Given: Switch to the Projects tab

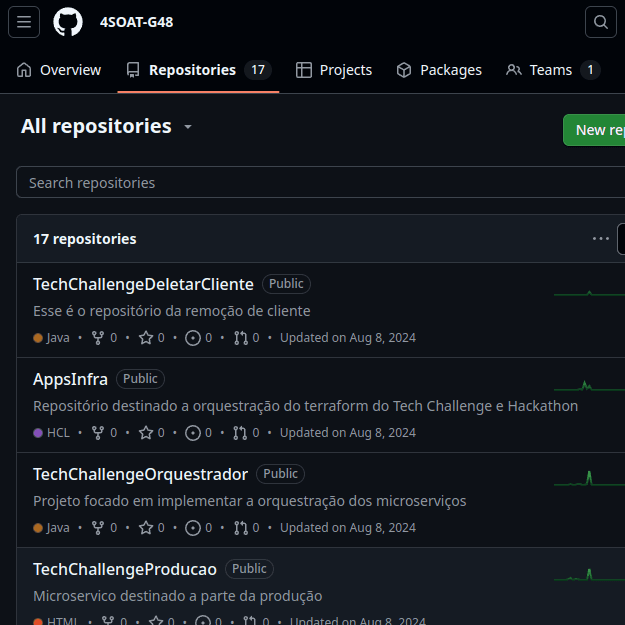Looking at the screenshot, I should pos(334,70).
